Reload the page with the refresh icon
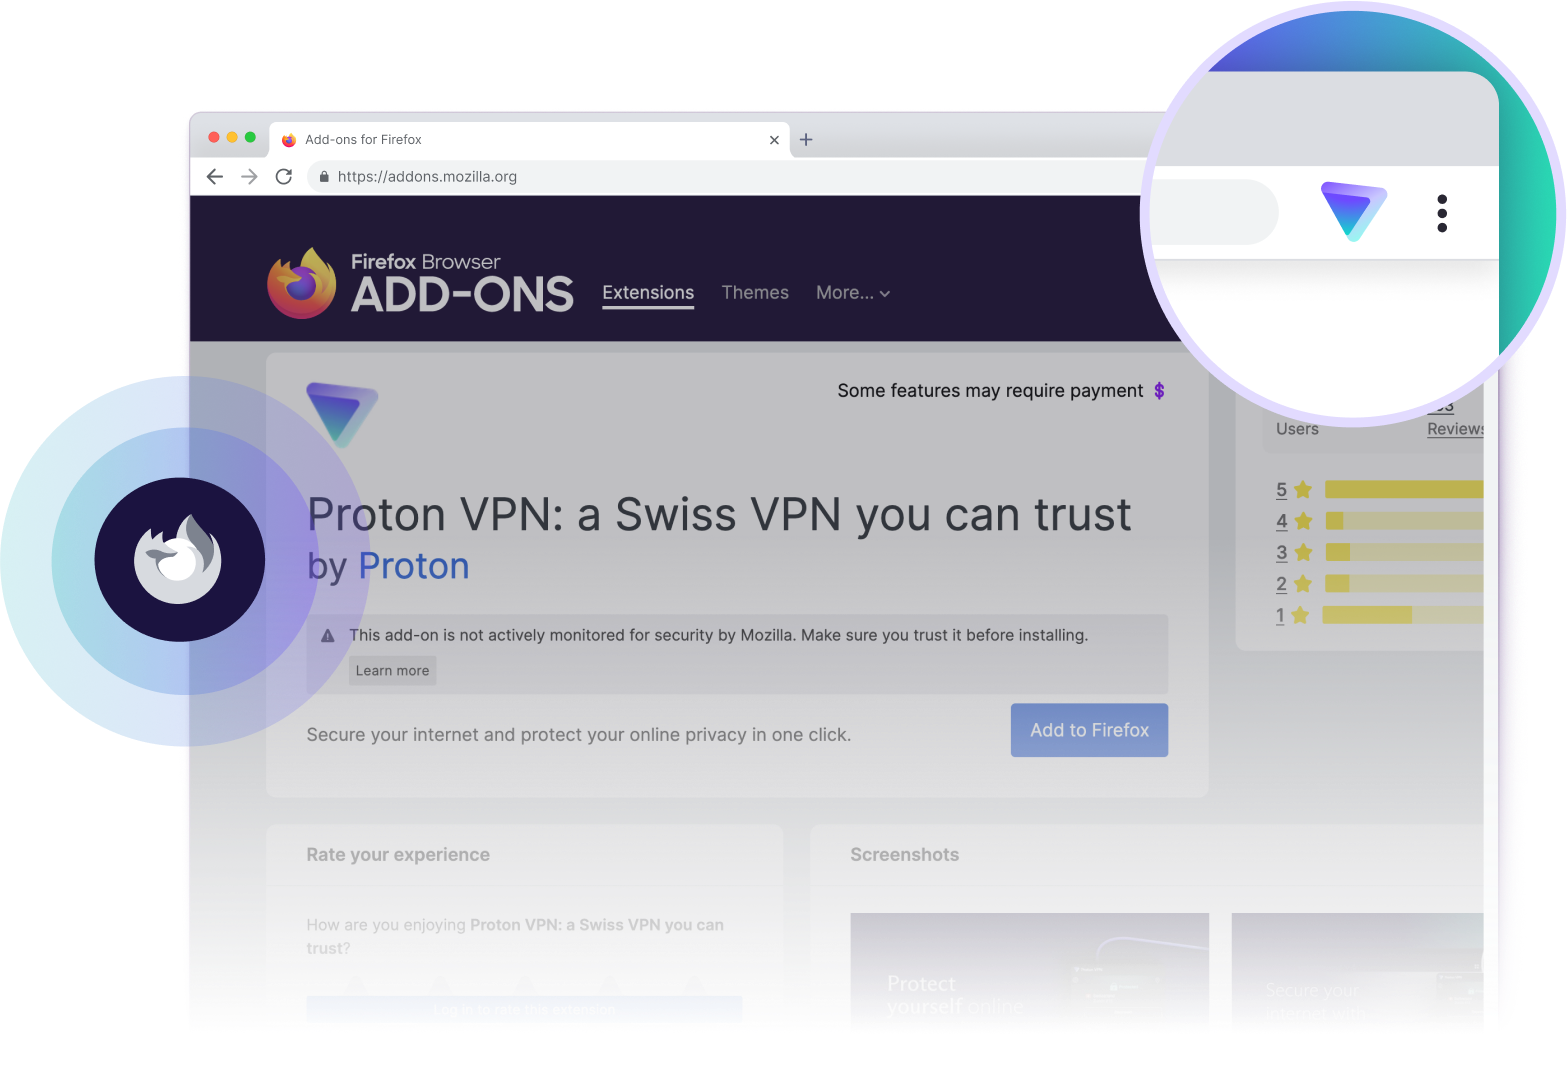 284,177
